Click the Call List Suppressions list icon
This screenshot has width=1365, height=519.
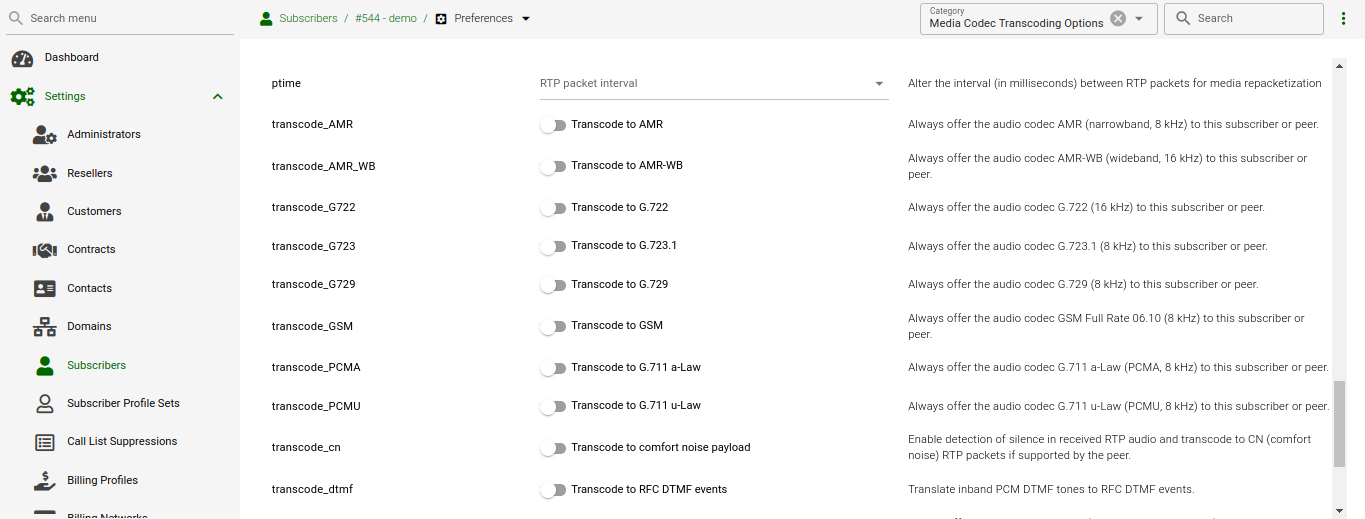[x=45, y=442]
